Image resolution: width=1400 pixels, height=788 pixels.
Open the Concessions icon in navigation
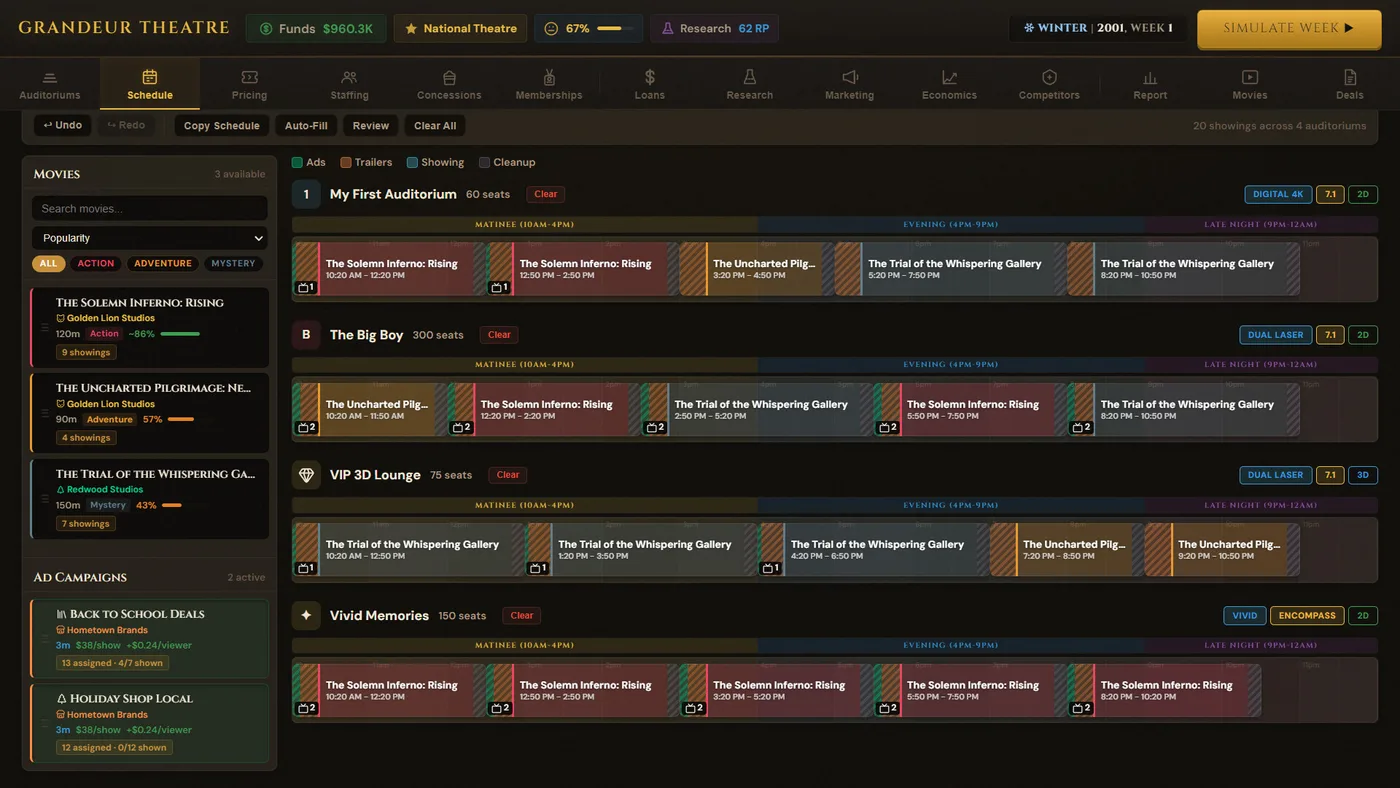(x=449, y=77)
